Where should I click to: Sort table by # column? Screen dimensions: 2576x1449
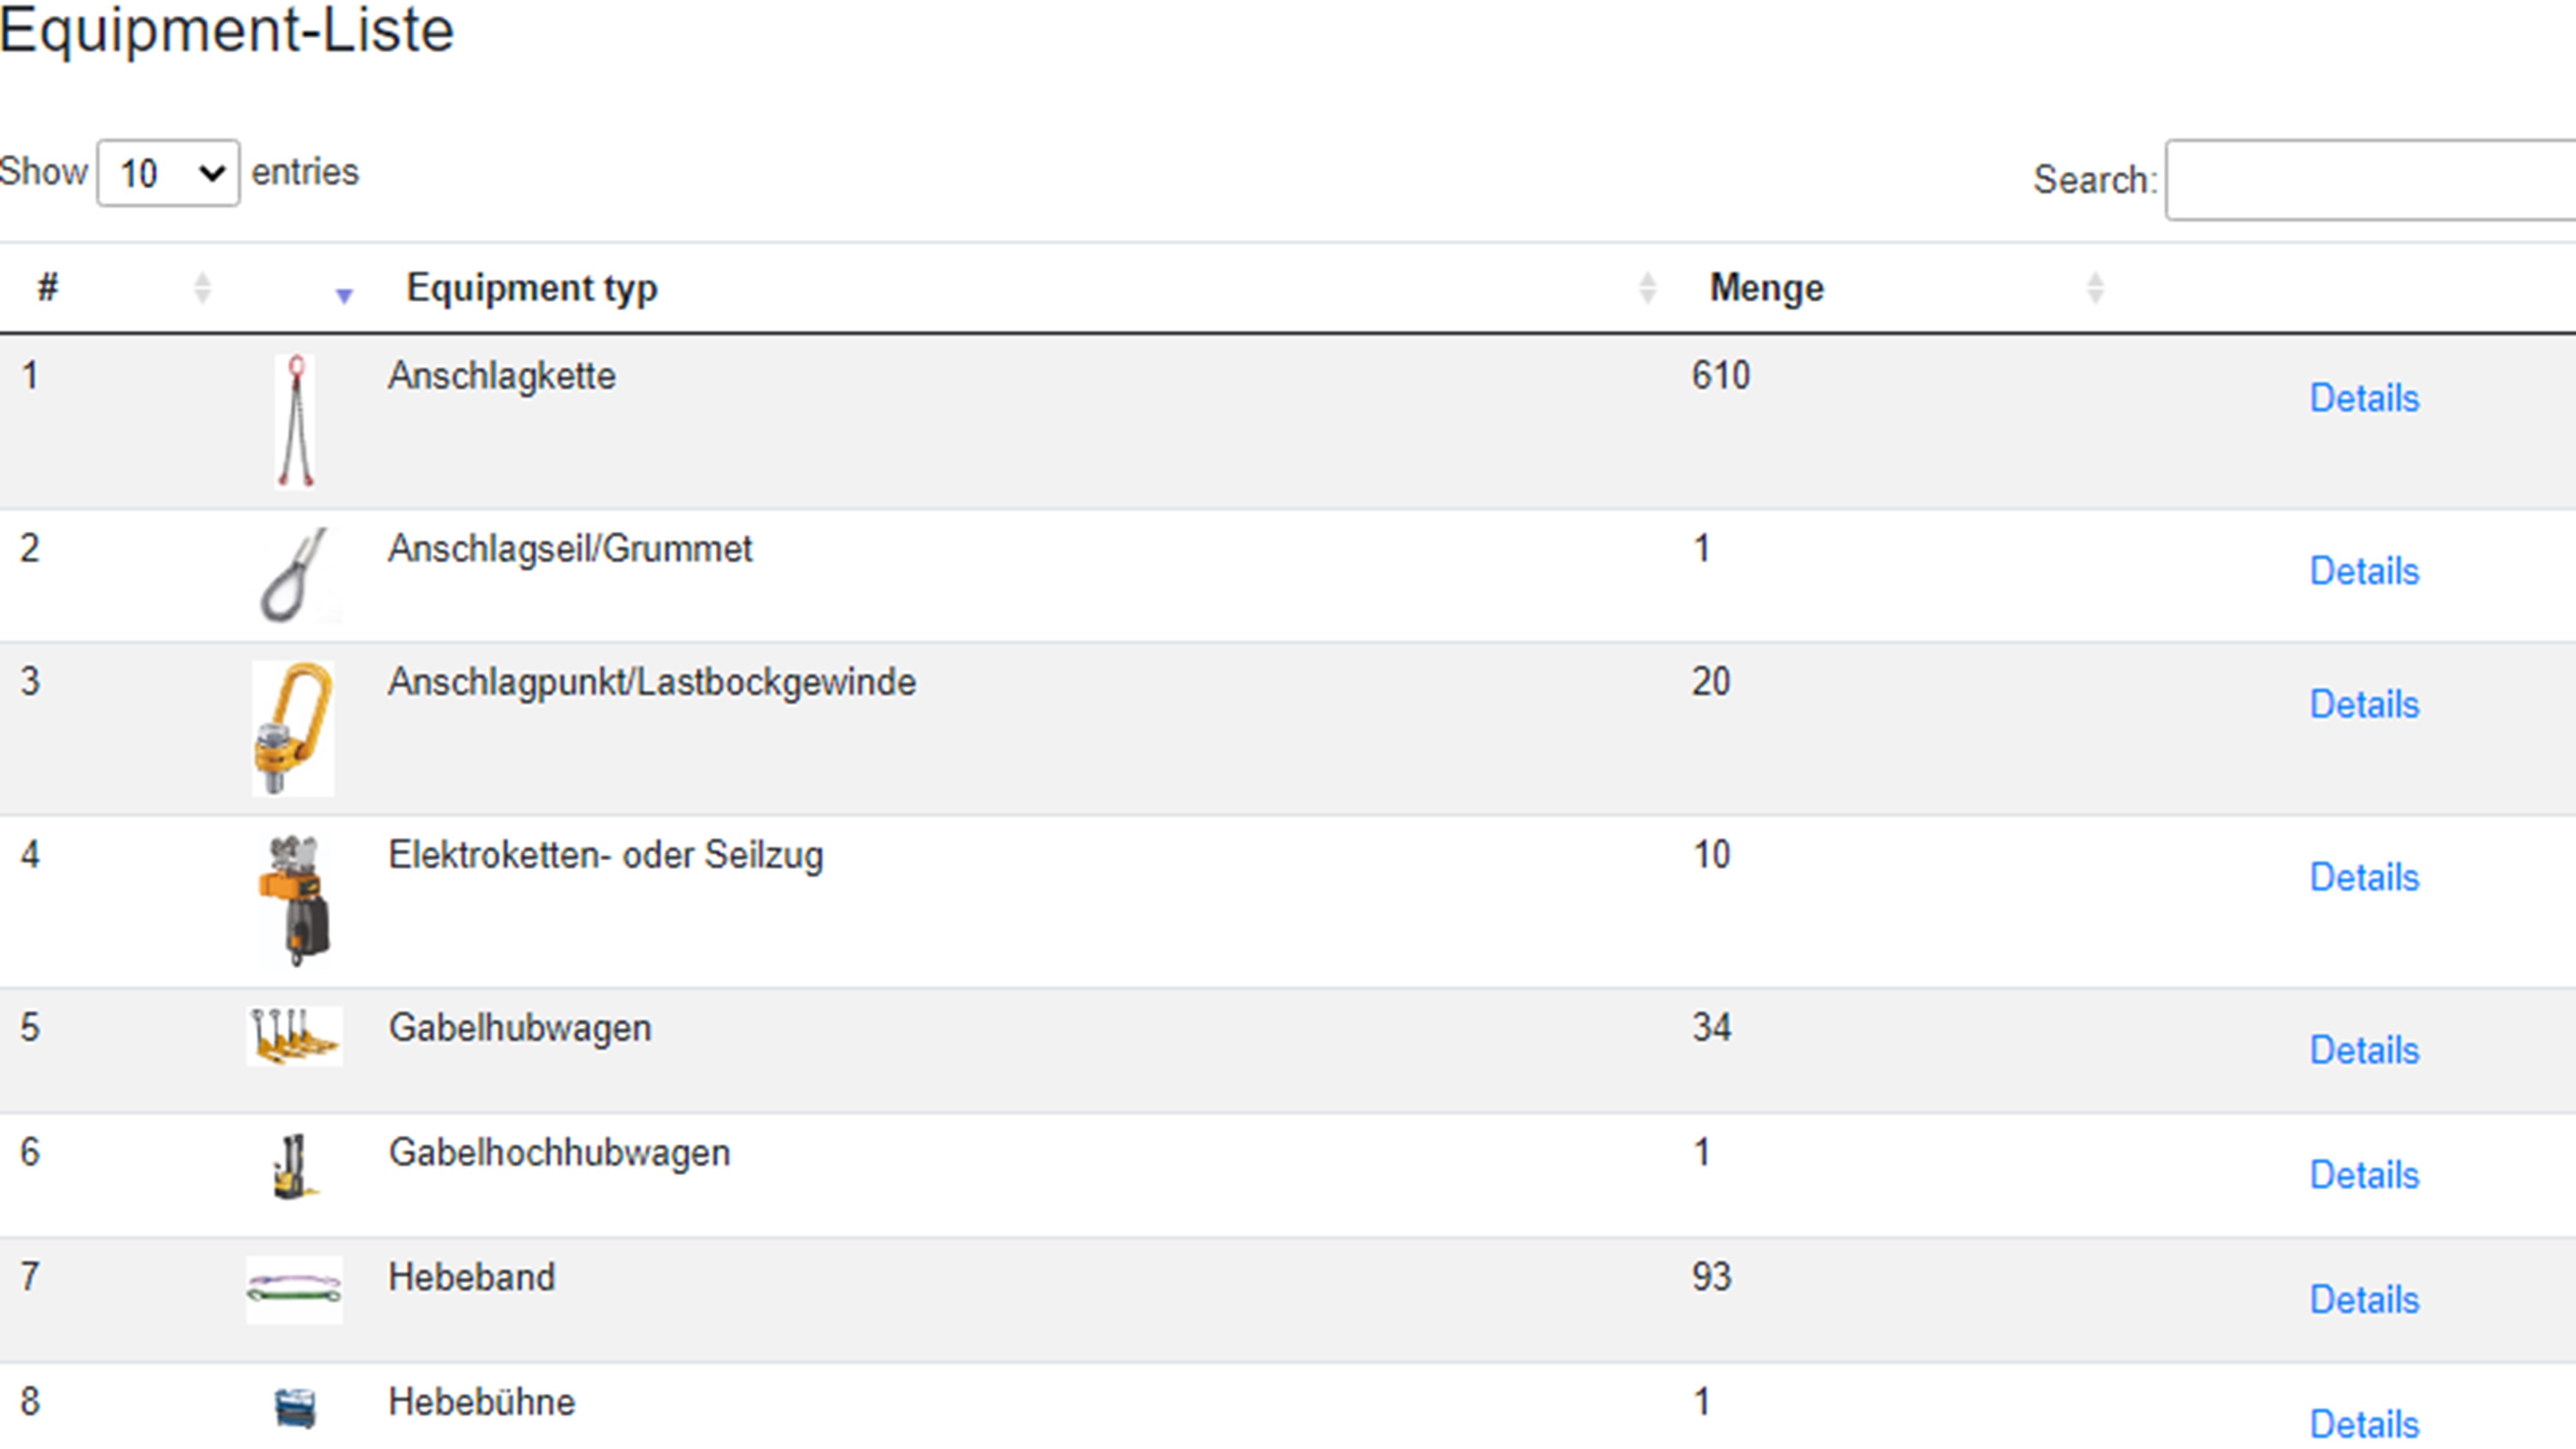pos(48,288)
